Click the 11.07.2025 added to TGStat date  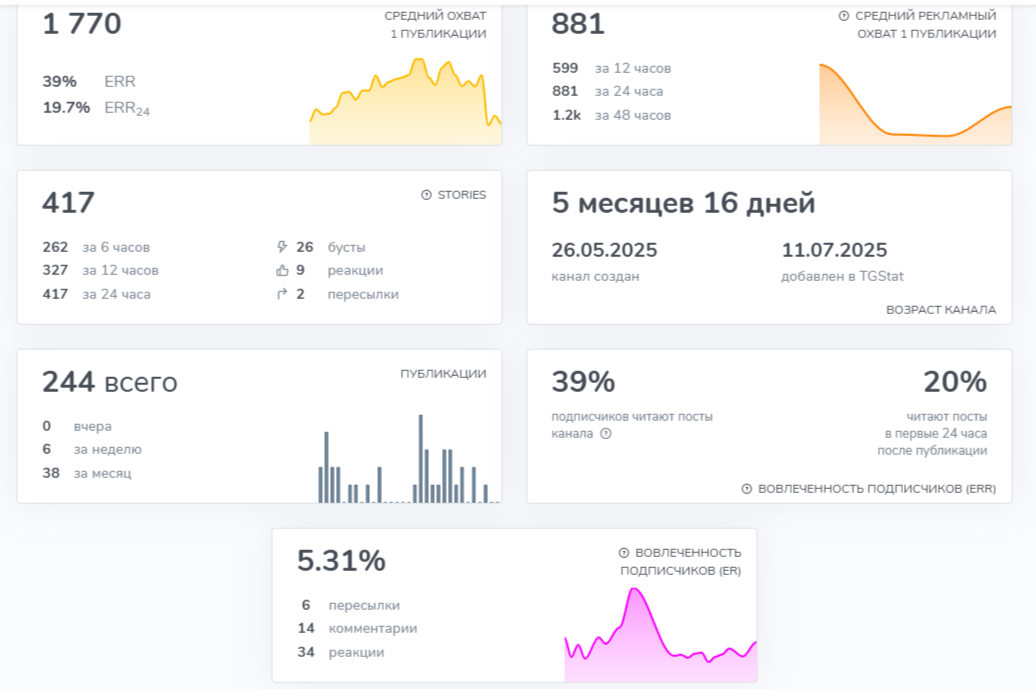[x=834, y=251]
